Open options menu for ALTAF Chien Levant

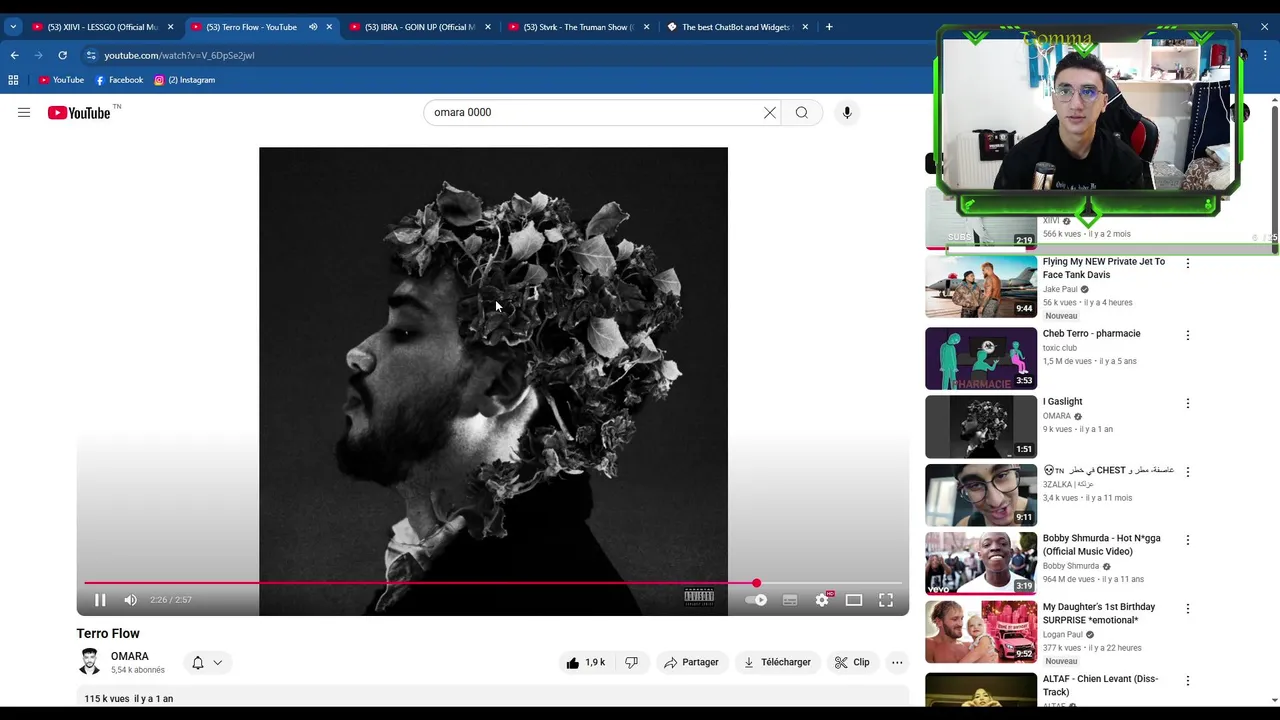pyautogui.click(x=1188, y=680)
